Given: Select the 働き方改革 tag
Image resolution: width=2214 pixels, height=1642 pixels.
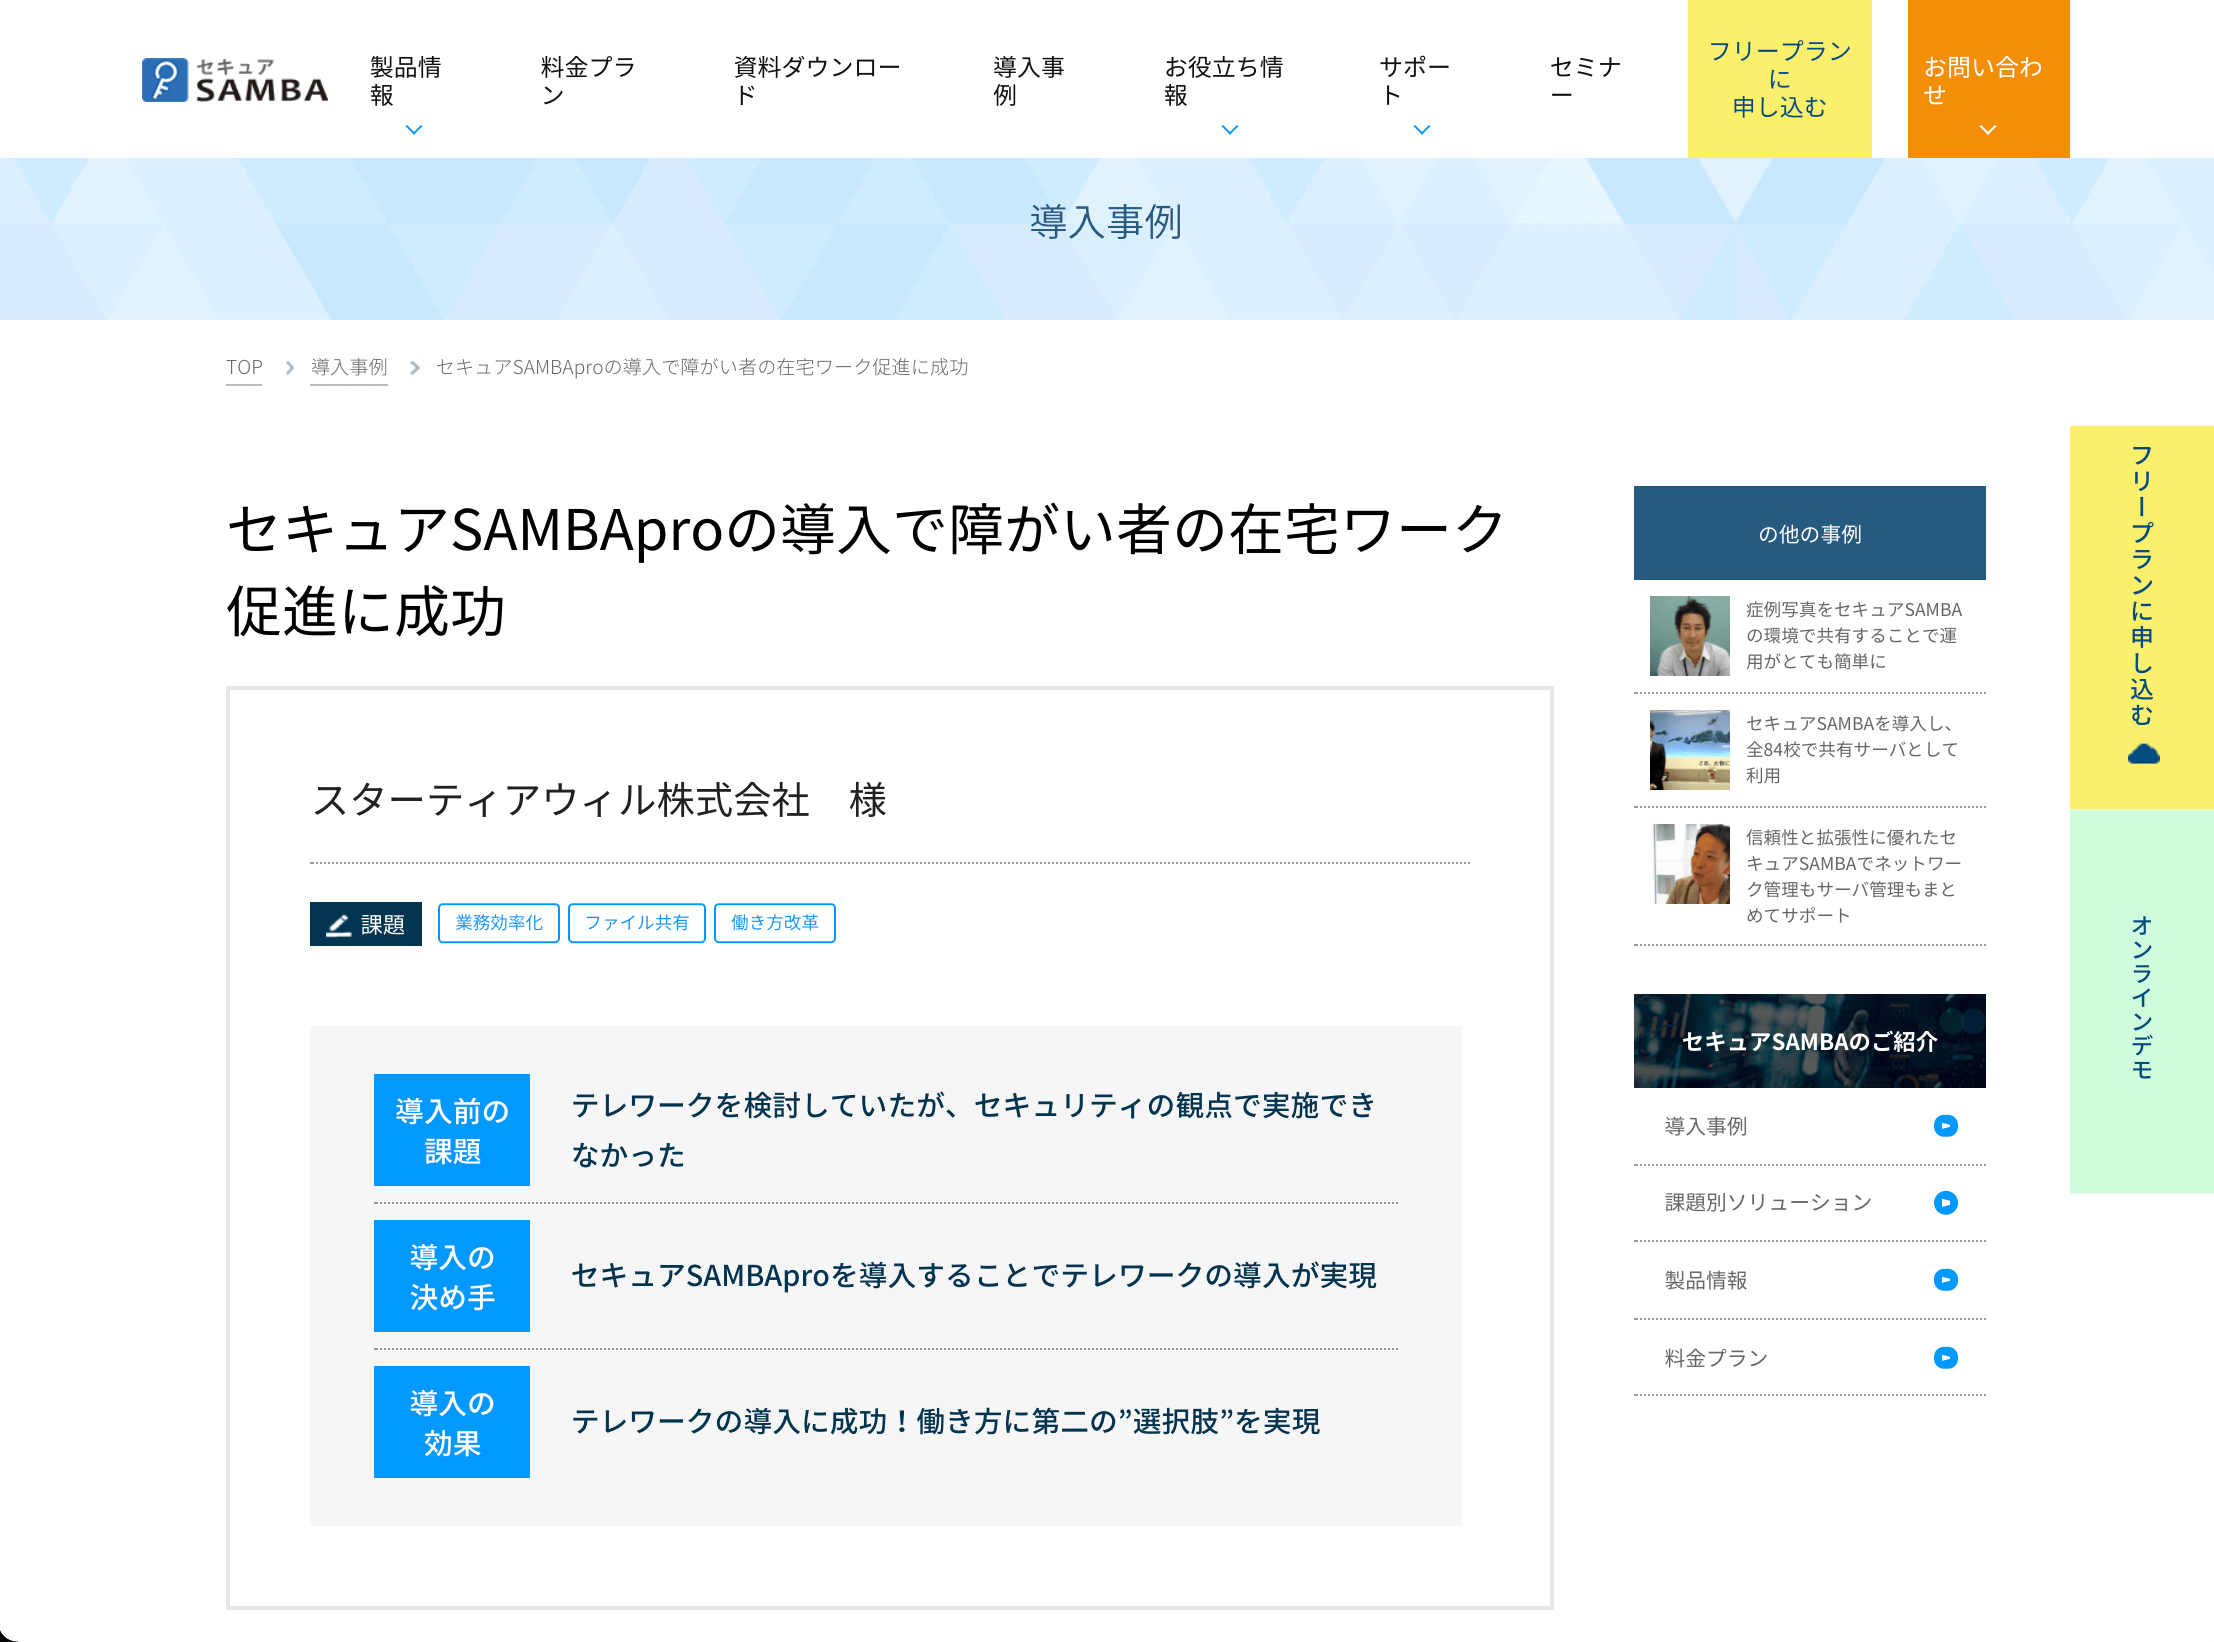Looking at the screenshot, I should tap(775, 923).
